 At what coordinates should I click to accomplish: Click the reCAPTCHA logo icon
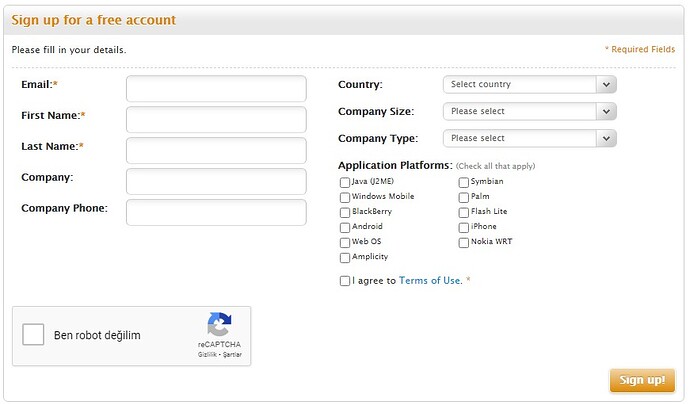219,324
